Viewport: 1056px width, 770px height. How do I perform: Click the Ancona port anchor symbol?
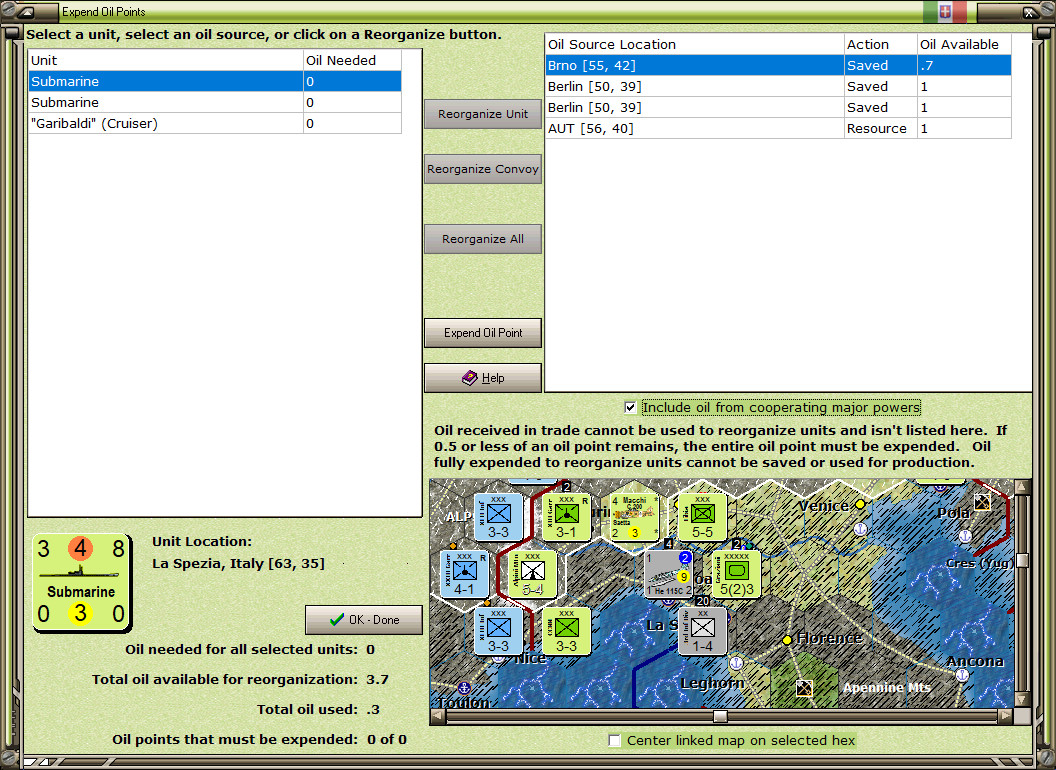click(962, 674)
